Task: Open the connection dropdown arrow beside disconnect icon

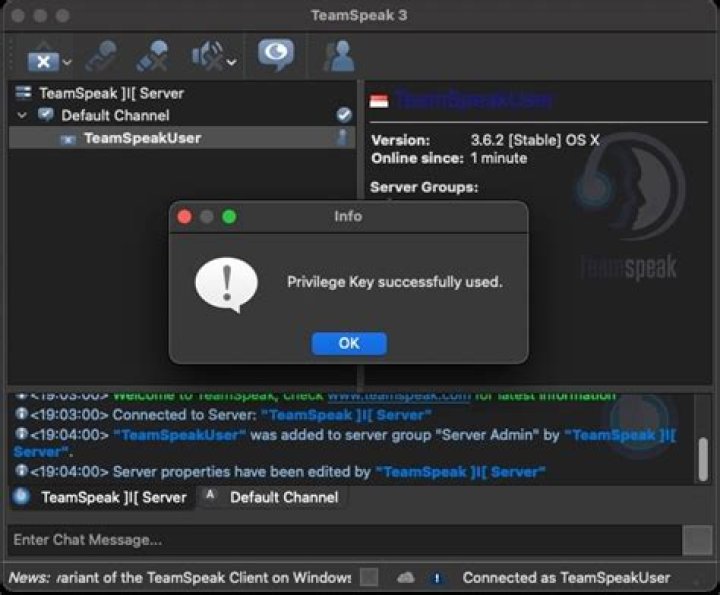Action: pos(68,62)
